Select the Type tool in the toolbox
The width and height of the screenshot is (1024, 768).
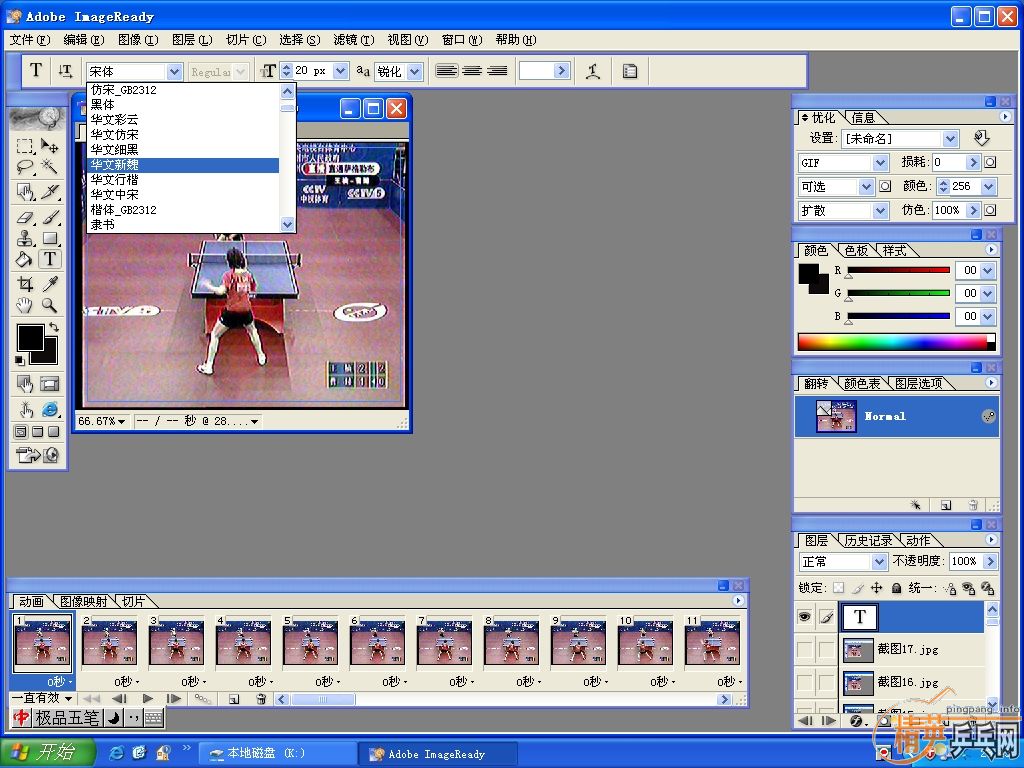click(50, 259)
